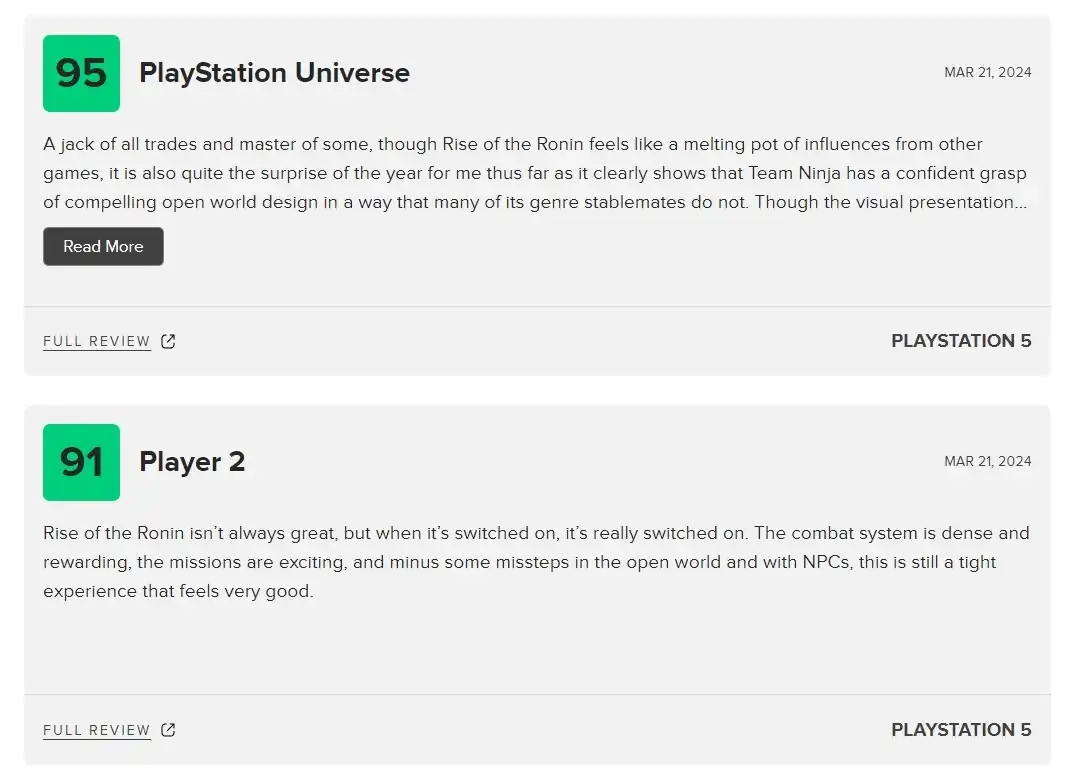This screenshot has width=1069, height=772.
Task: Select PLAYSTATION 5 platform label in first review
Action: click(x=960, y=341)
